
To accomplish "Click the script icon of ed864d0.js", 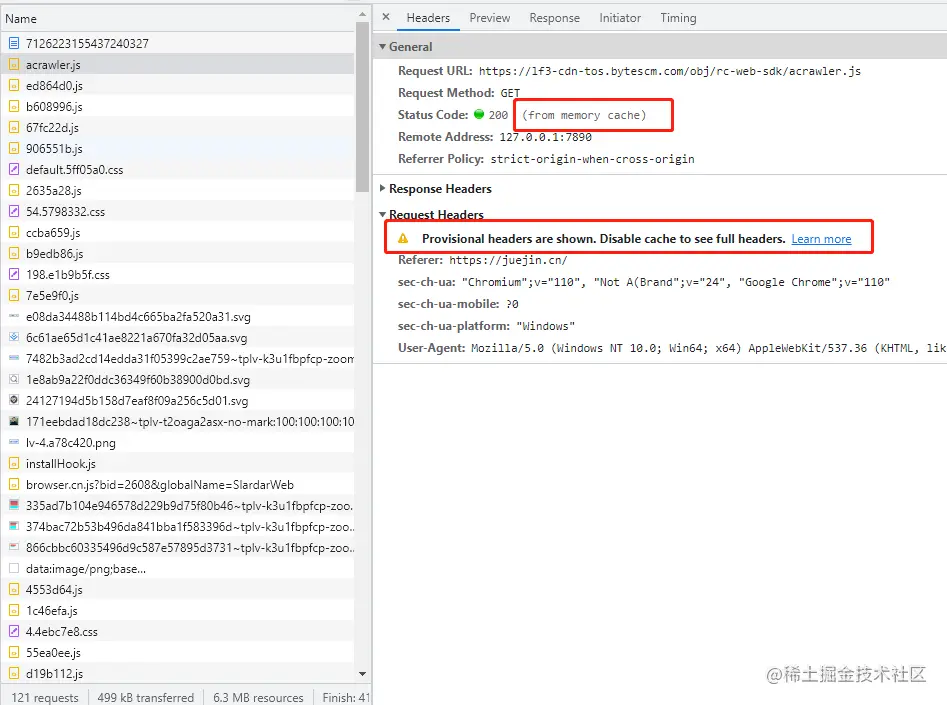I will point(14,86).
